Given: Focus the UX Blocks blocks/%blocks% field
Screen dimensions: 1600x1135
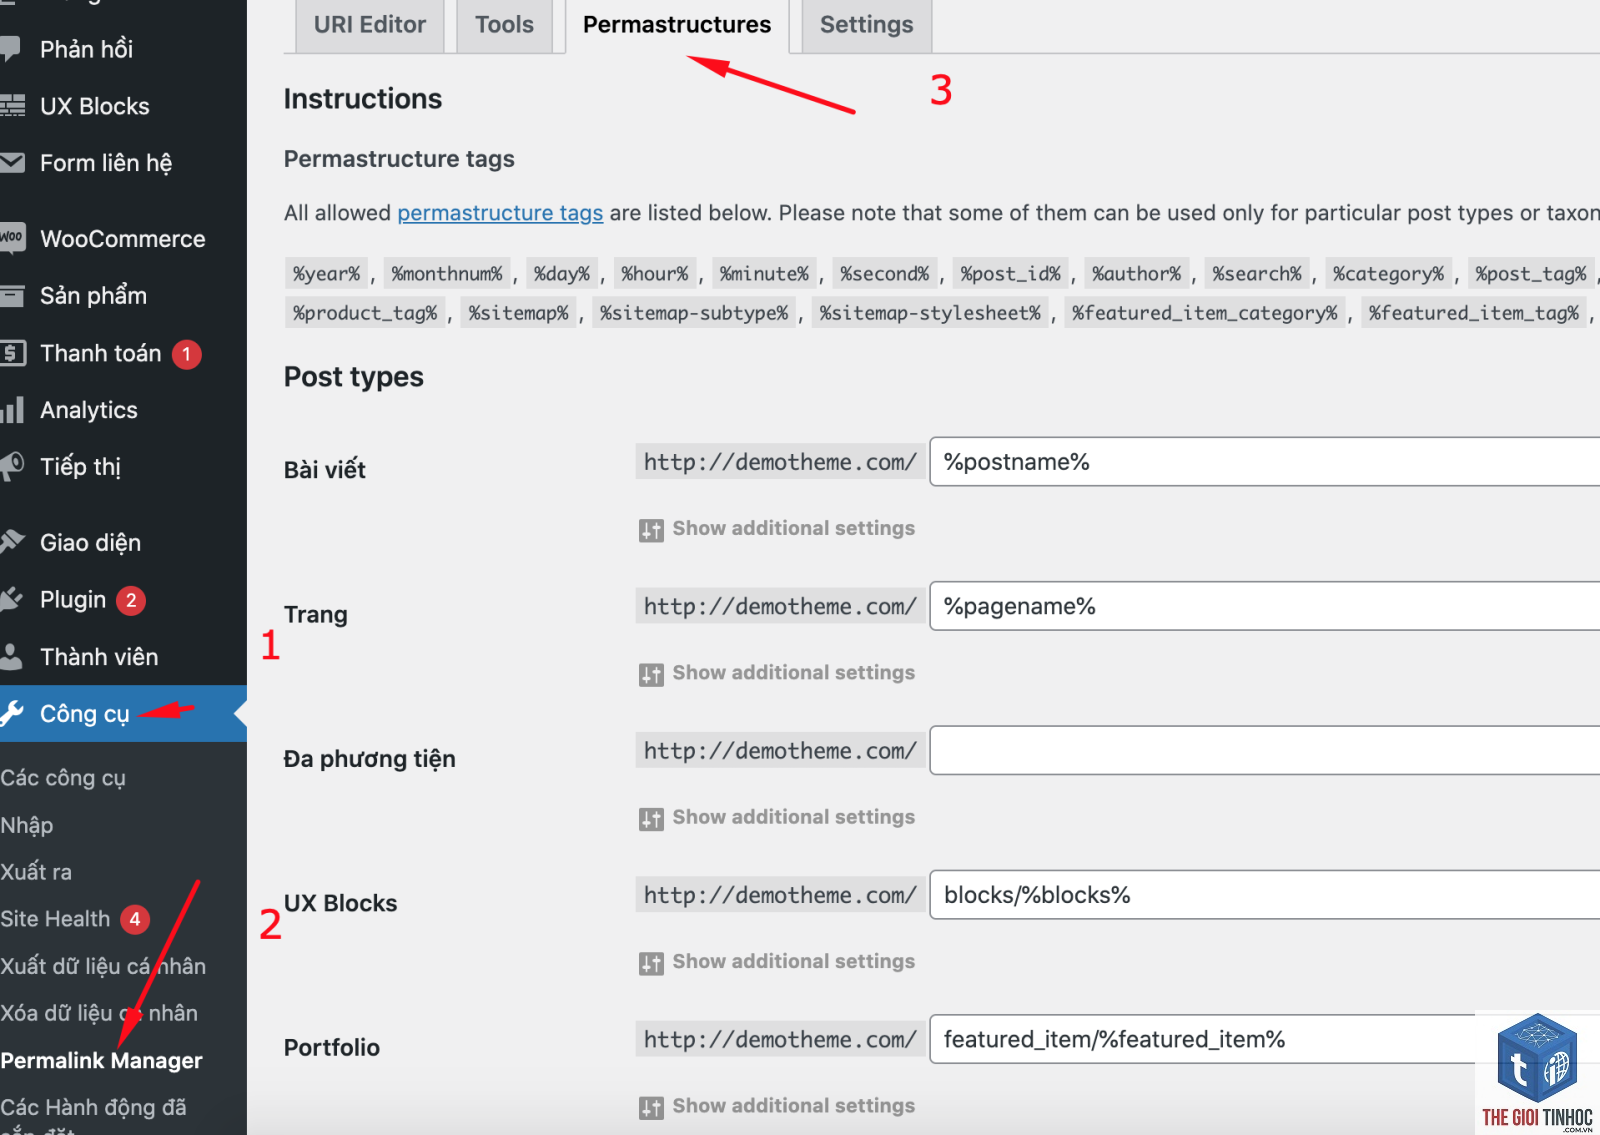Looking at the screenshot, I should (x=1265, y=895).
